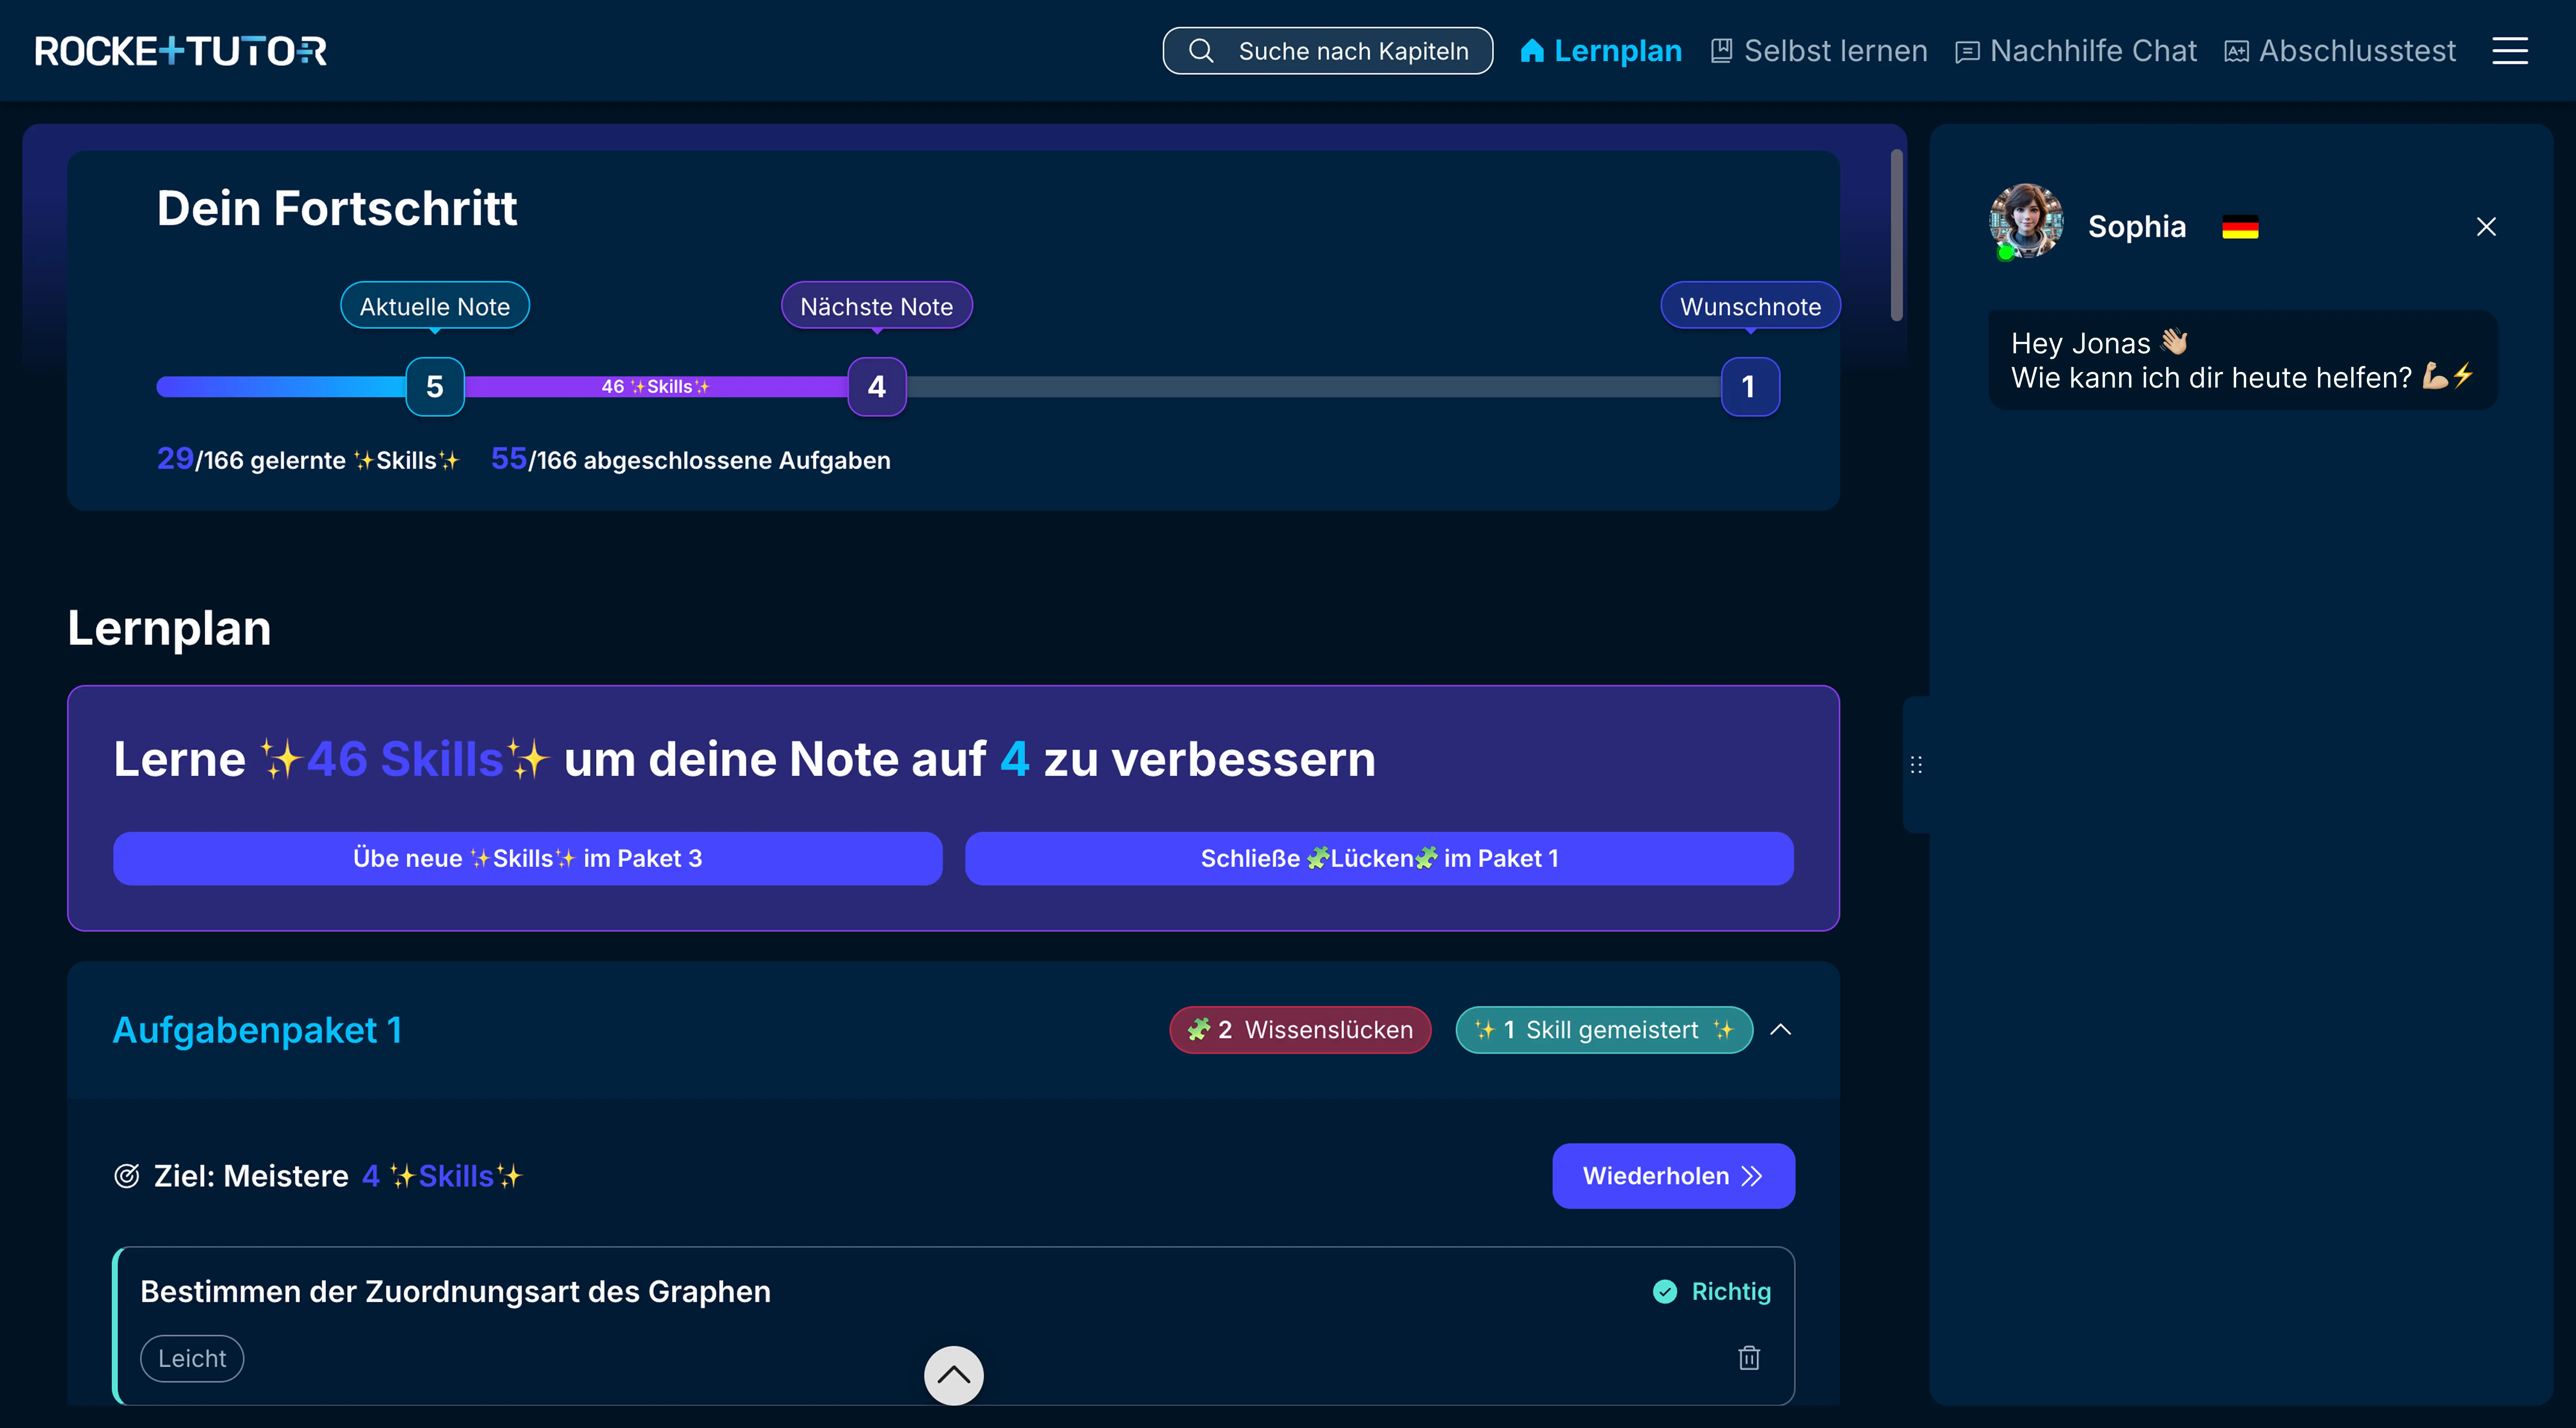The width and height of the screenshot is (2576, 1428).
Task: Click the '2 Wissenslücken' red badge
Action: (x=1300, y=1030)
